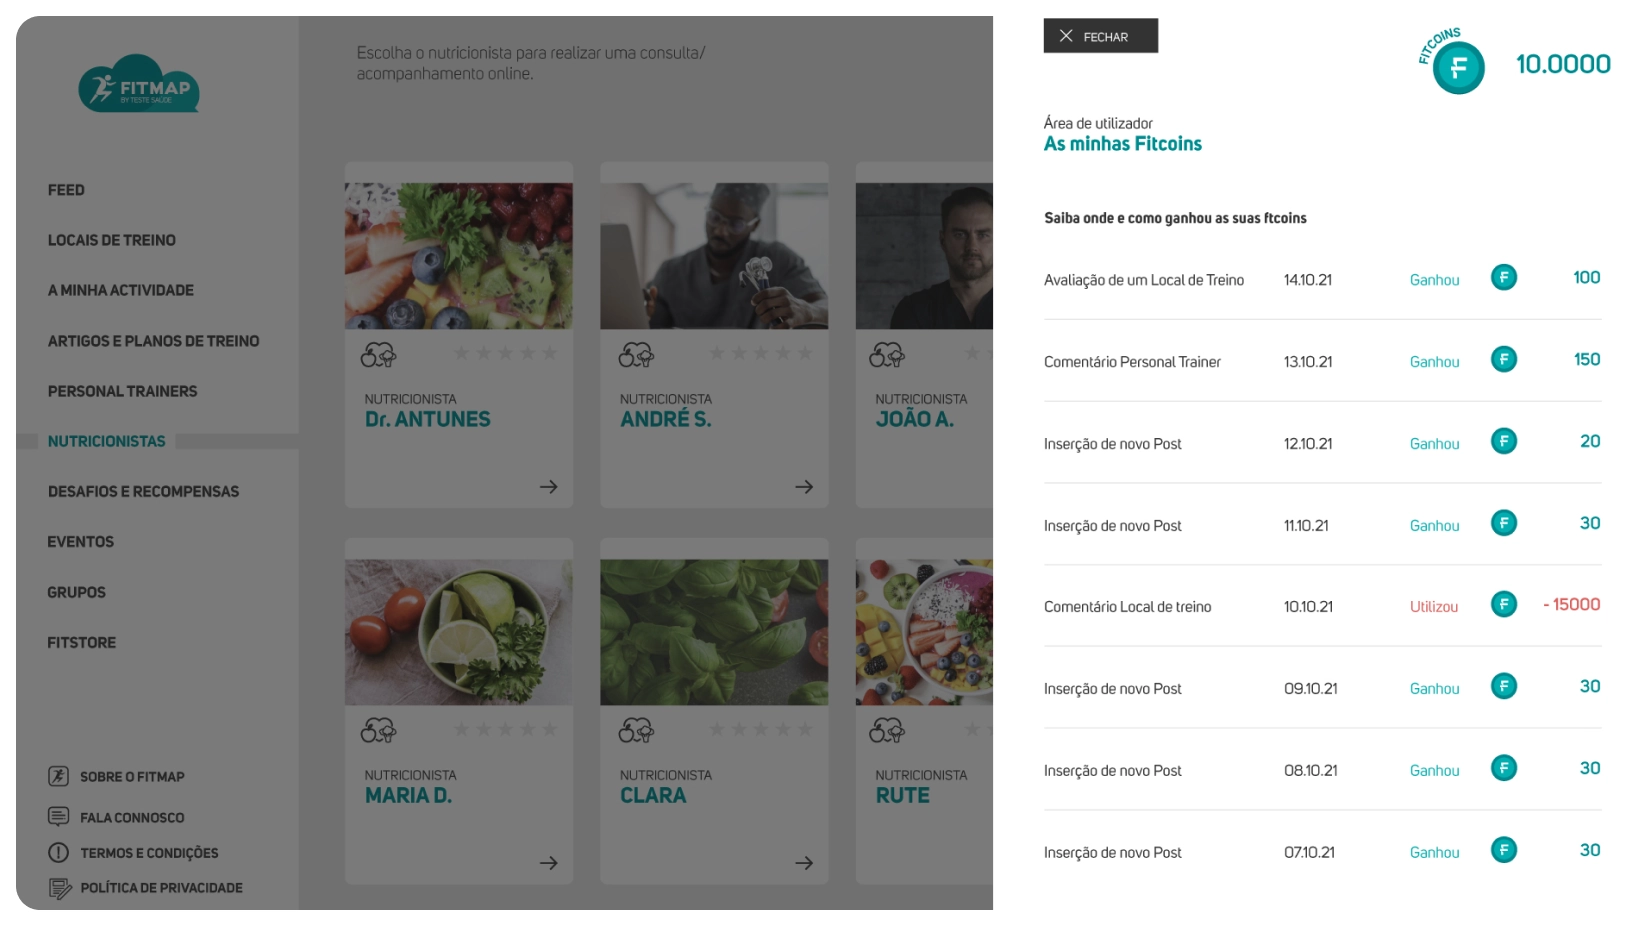This screenshot has width=1644, height=926.
Task: Click the large Fitcoins balance coin icon
Action: 1458,68
